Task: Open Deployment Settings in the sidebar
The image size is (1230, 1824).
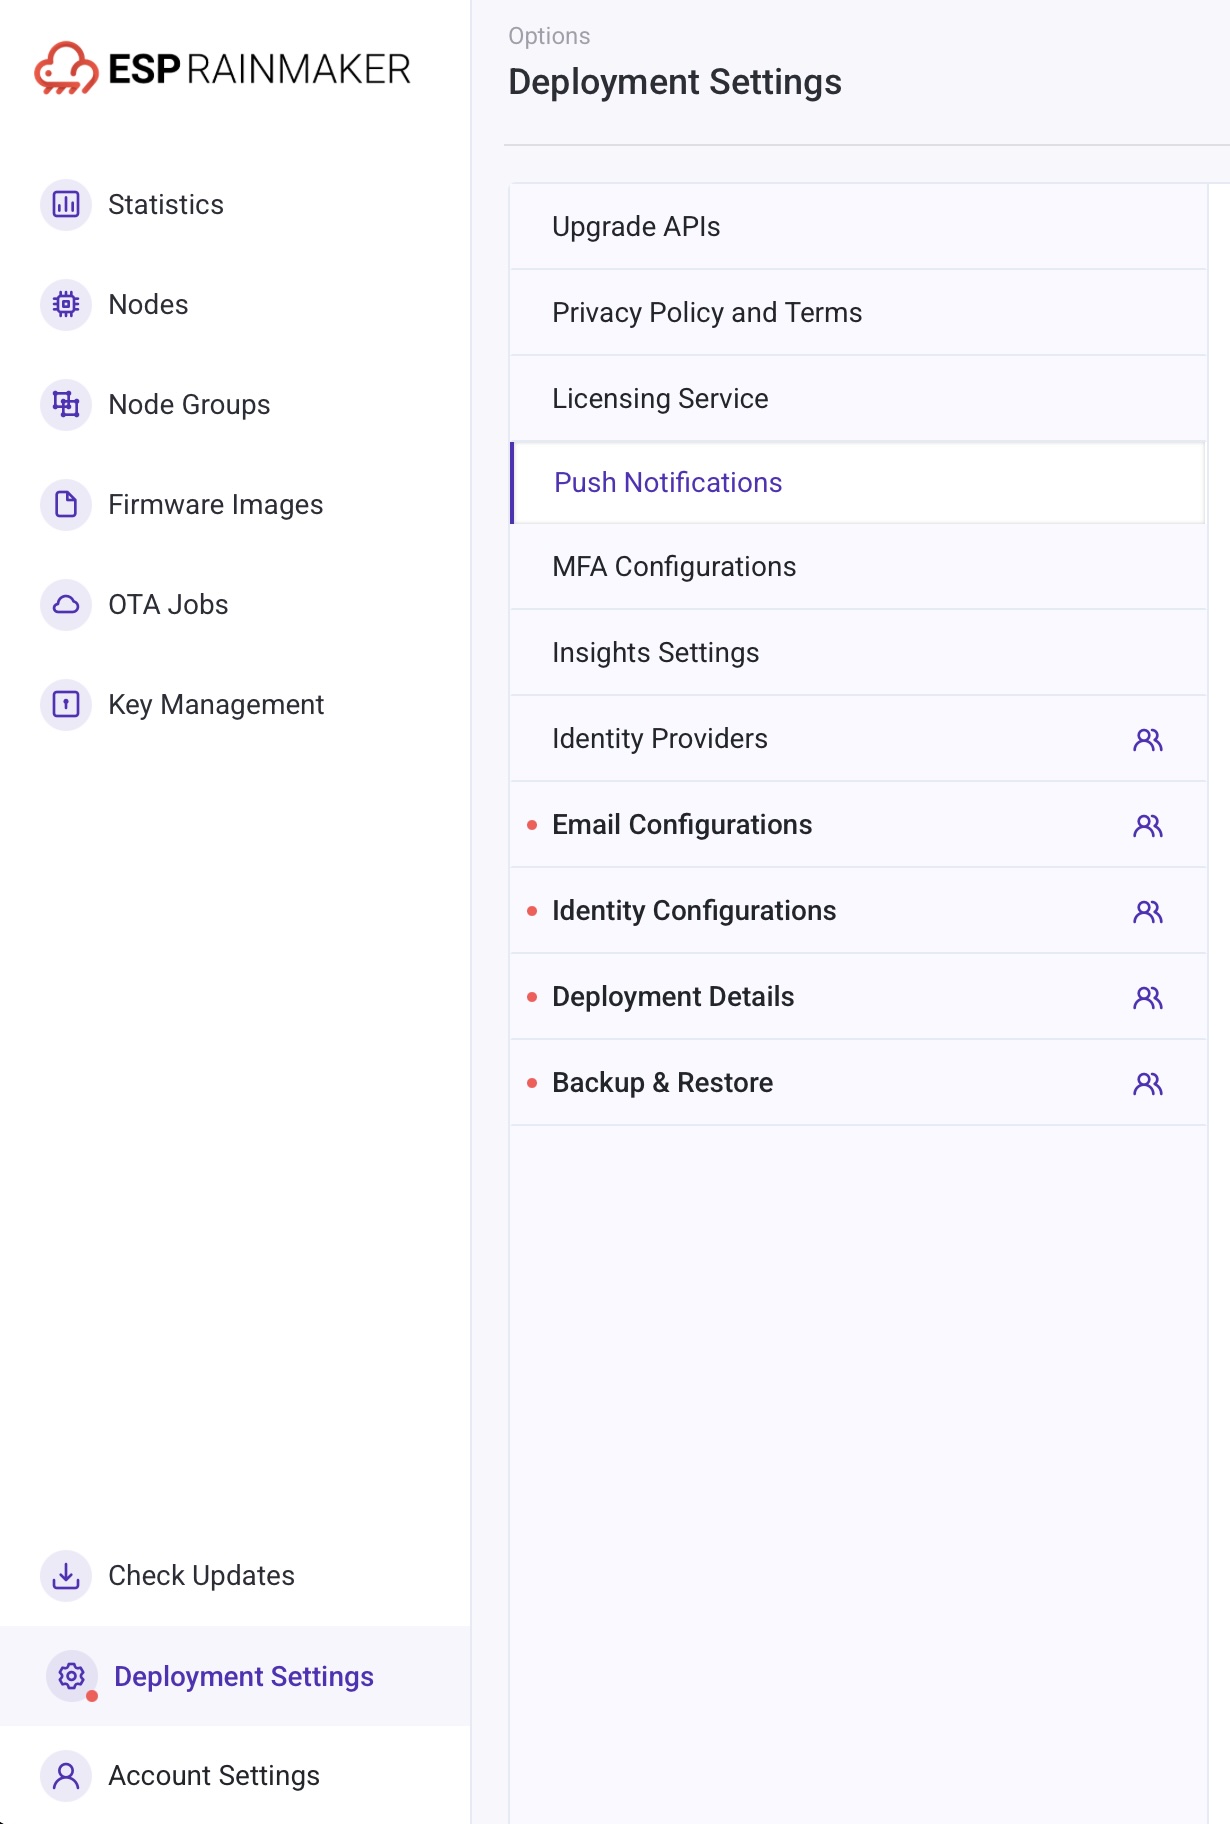Action: [x=243, y=1677]
